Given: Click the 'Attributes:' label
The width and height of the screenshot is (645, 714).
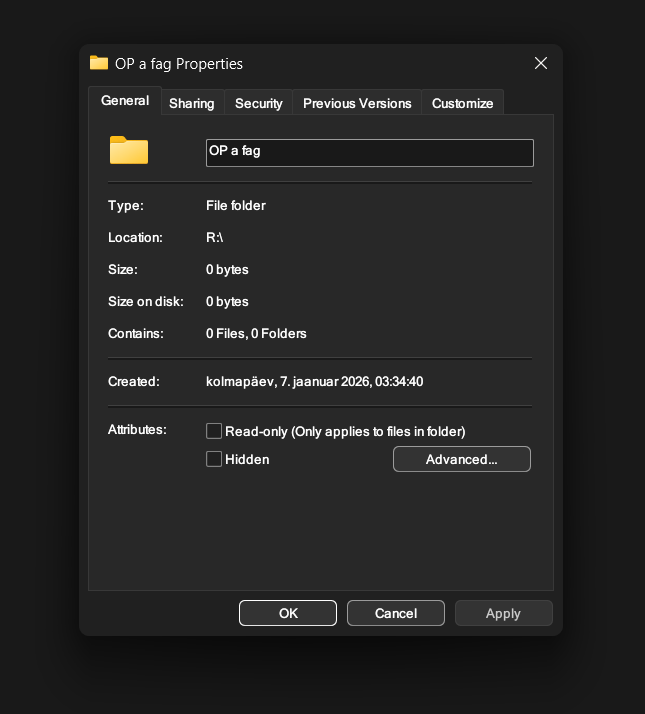Looking at the screenshot, I should 137,429.
